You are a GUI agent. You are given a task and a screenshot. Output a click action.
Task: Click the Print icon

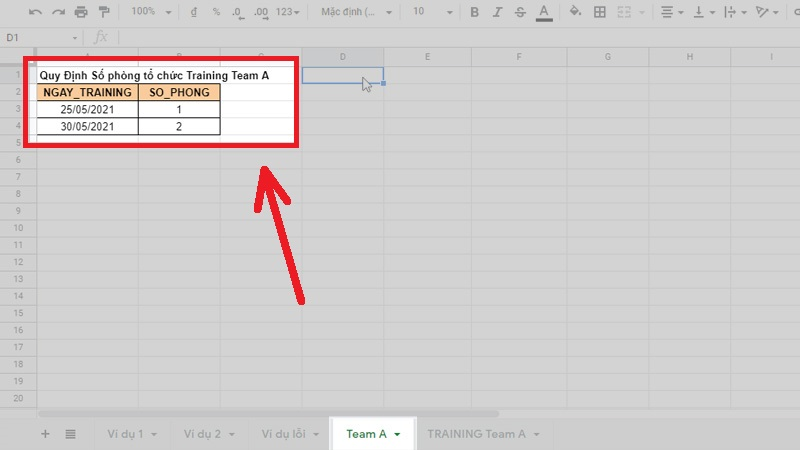tap(81, 13)
